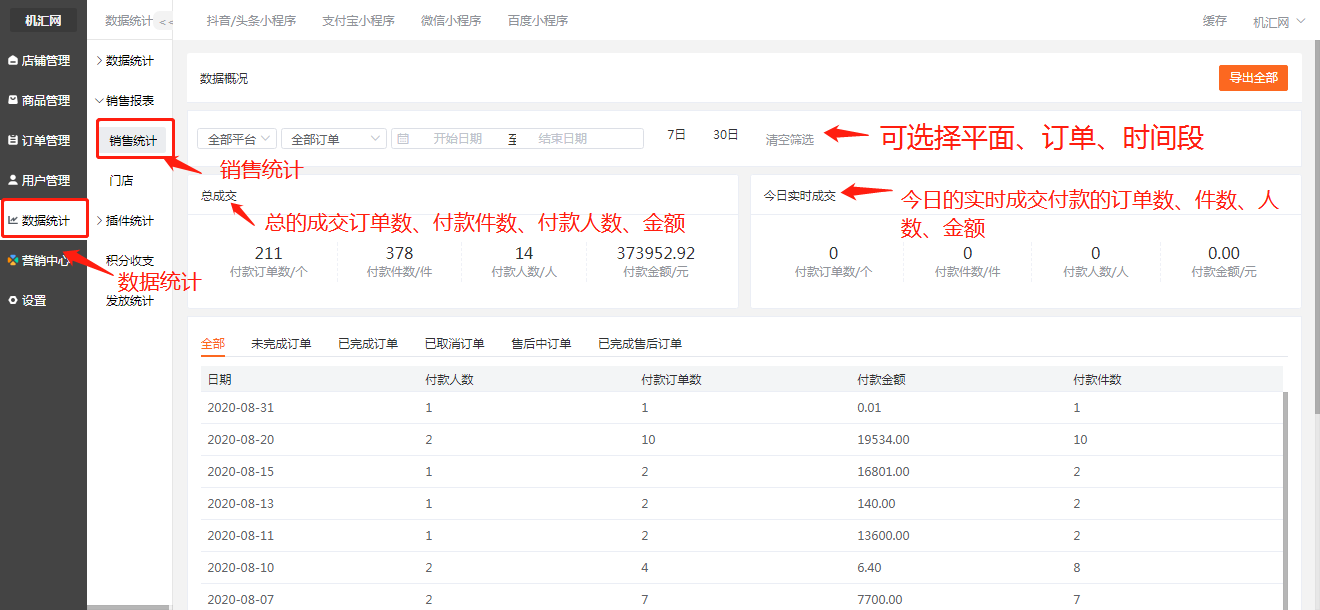Select the 门店 submenu item
Viewport: 1320px width, 610px height.
tap(121, 181)
